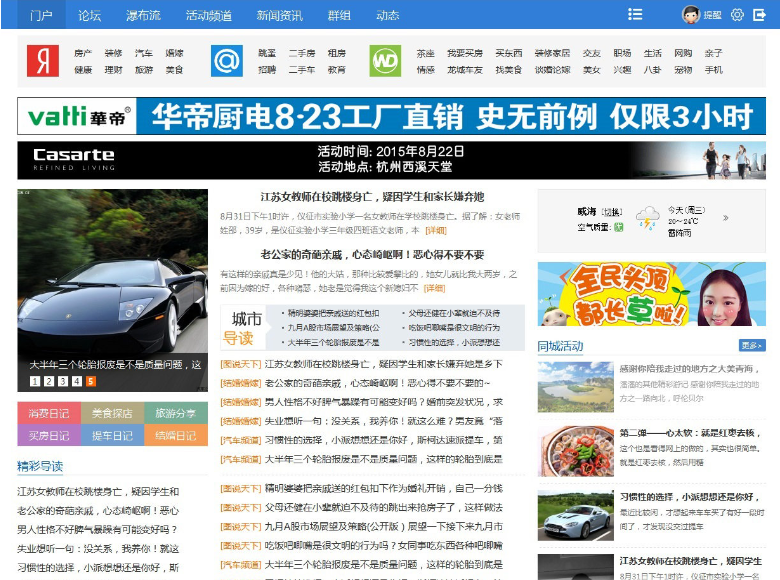Click '更多' beside 同城活动
780x580 pixels.
[752, 346]
